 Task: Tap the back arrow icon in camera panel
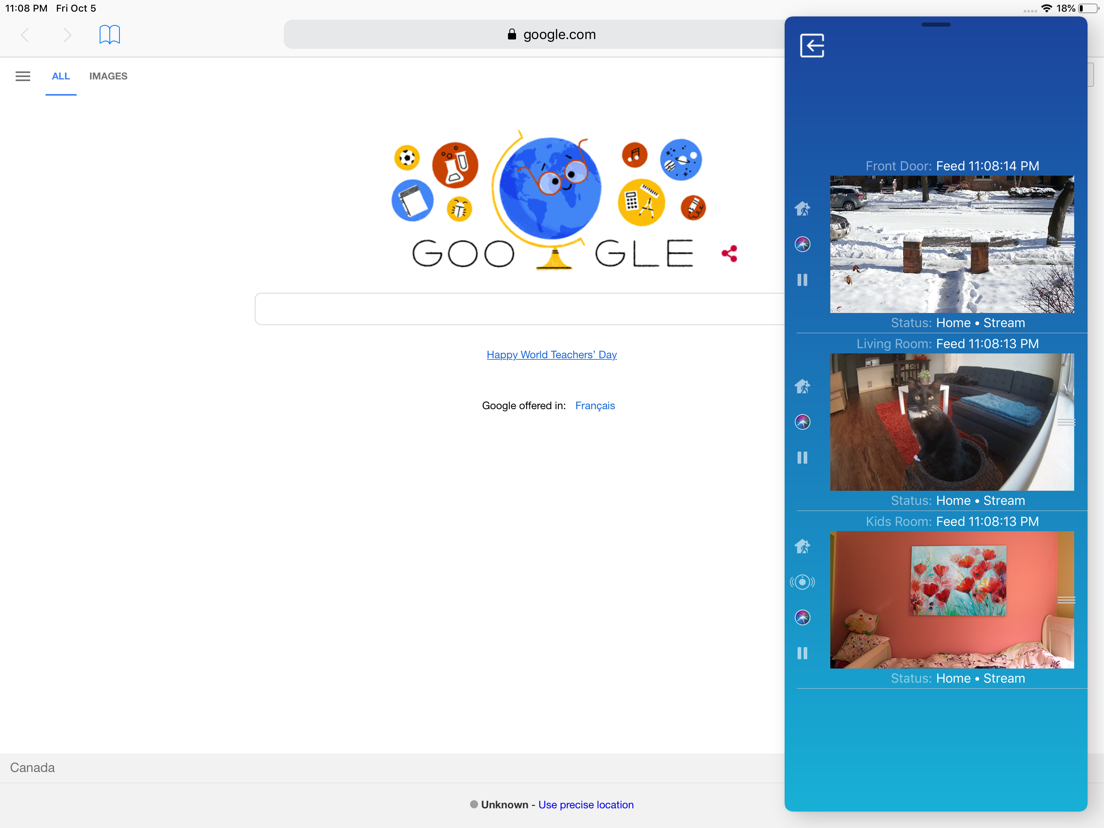click(x=812, y=46)
